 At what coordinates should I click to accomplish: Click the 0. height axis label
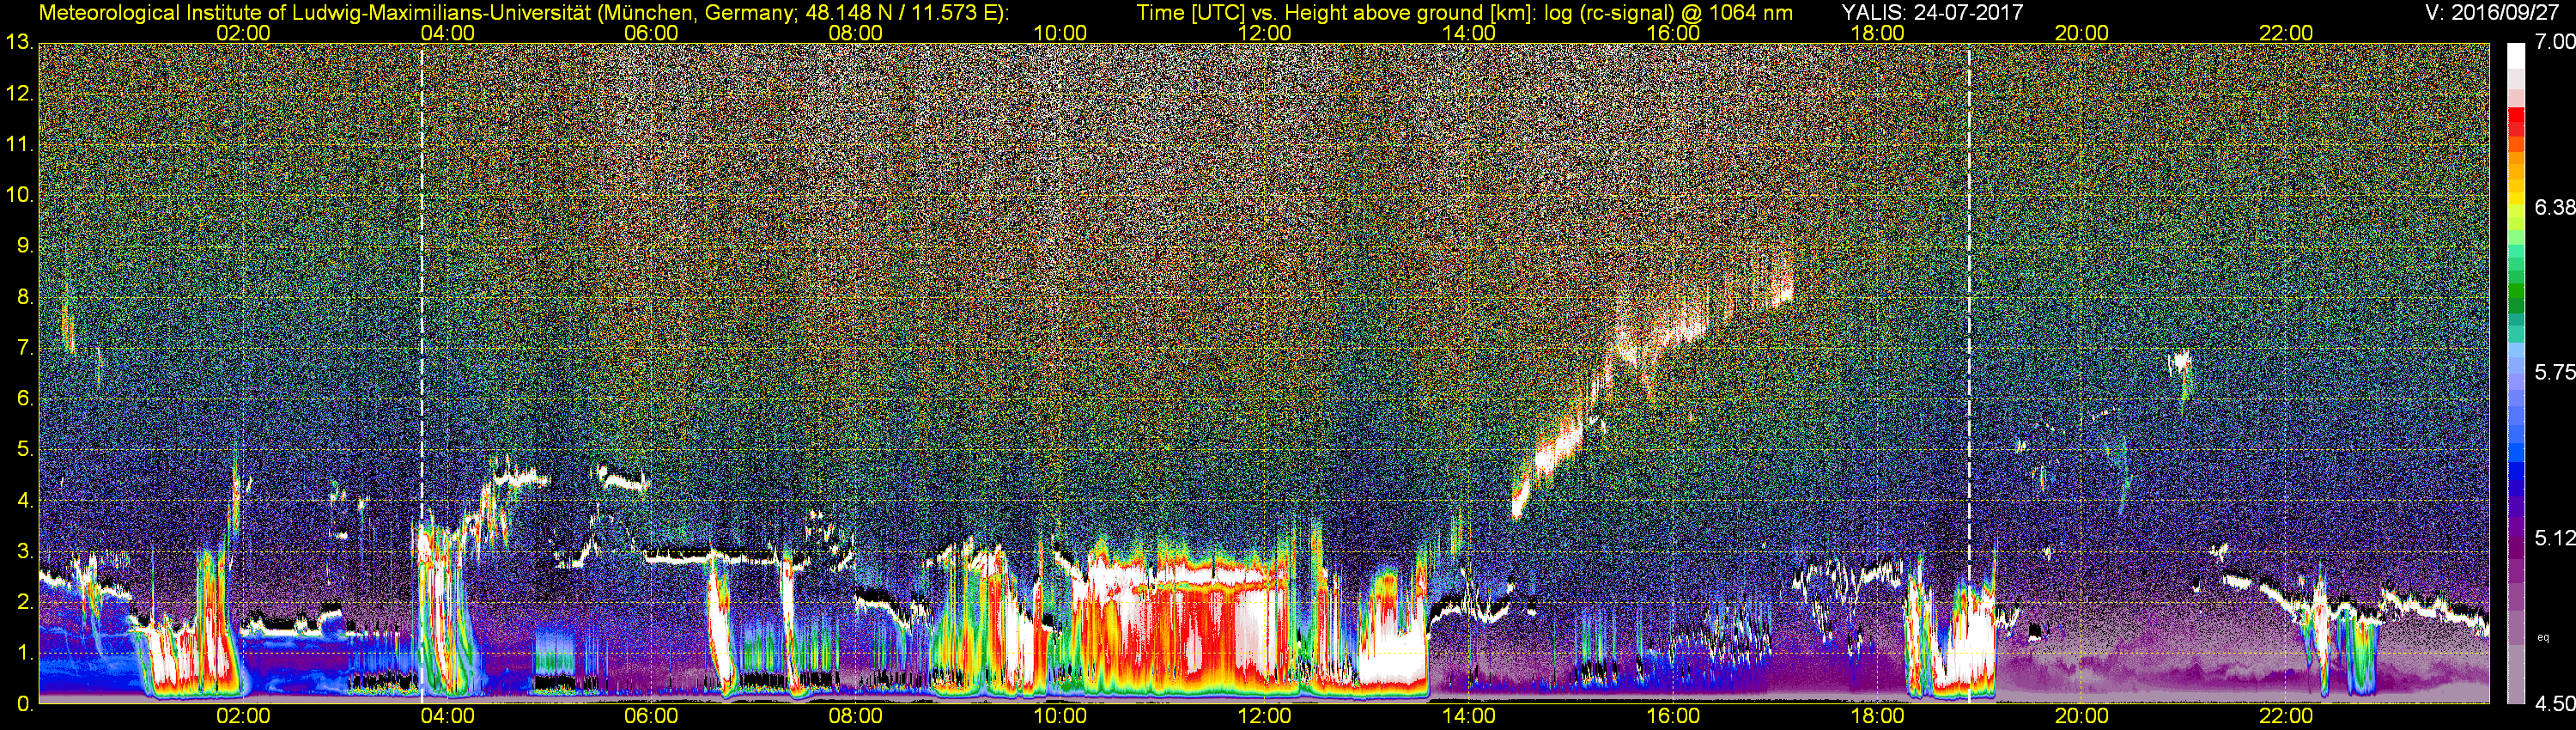click(25, 705)
